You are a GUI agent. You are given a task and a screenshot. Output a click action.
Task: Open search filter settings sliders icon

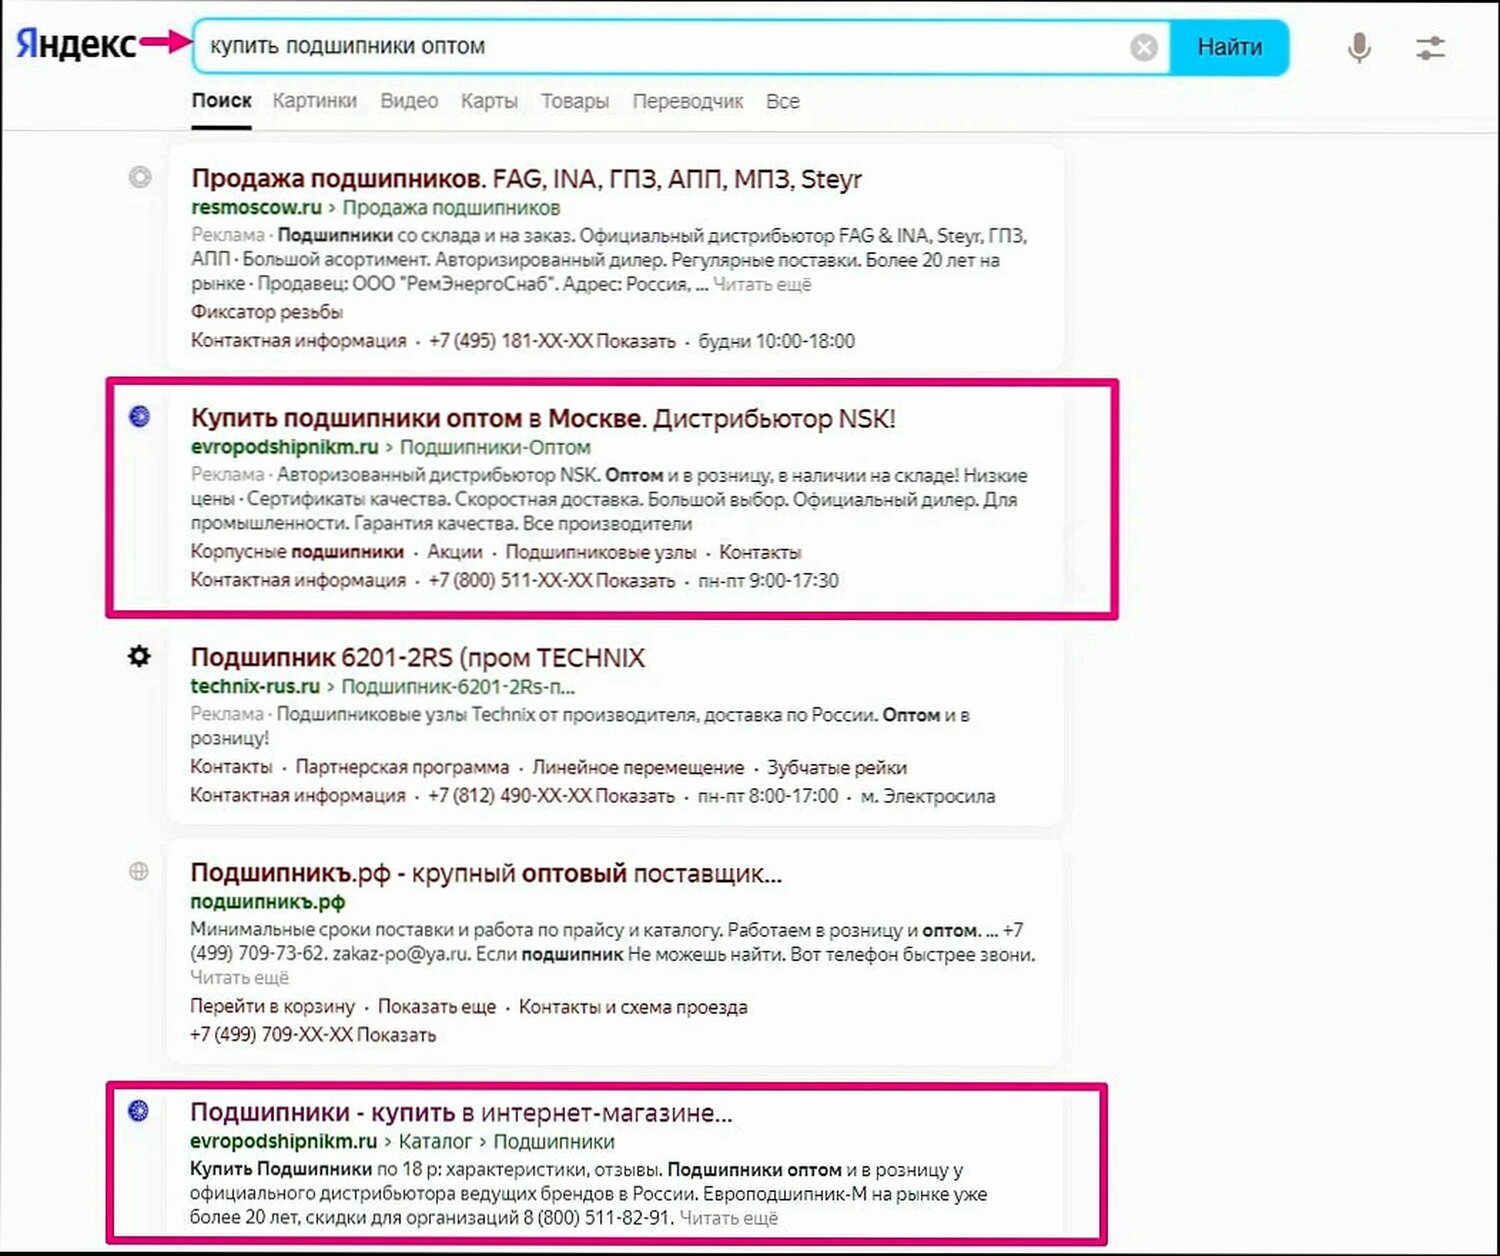pyautogui.click(x=1431, y=47)
